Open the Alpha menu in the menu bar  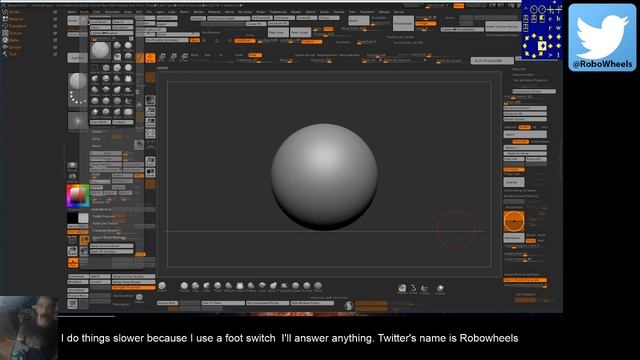point(72,12)
